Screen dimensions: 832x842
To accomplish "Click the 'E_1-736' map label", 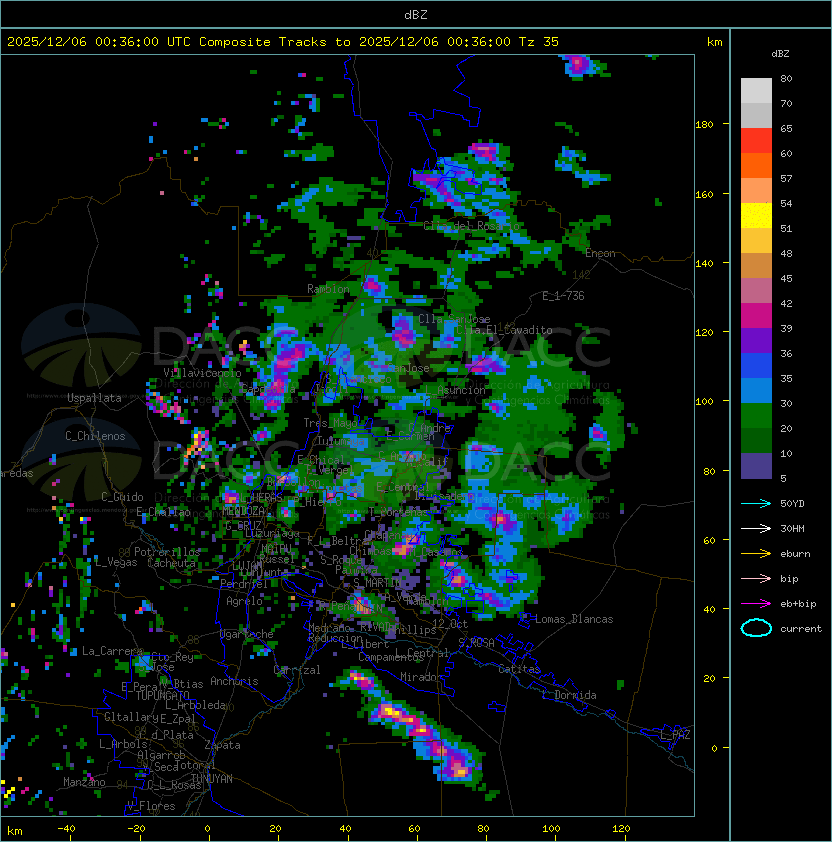I will (x=563, y=296).
